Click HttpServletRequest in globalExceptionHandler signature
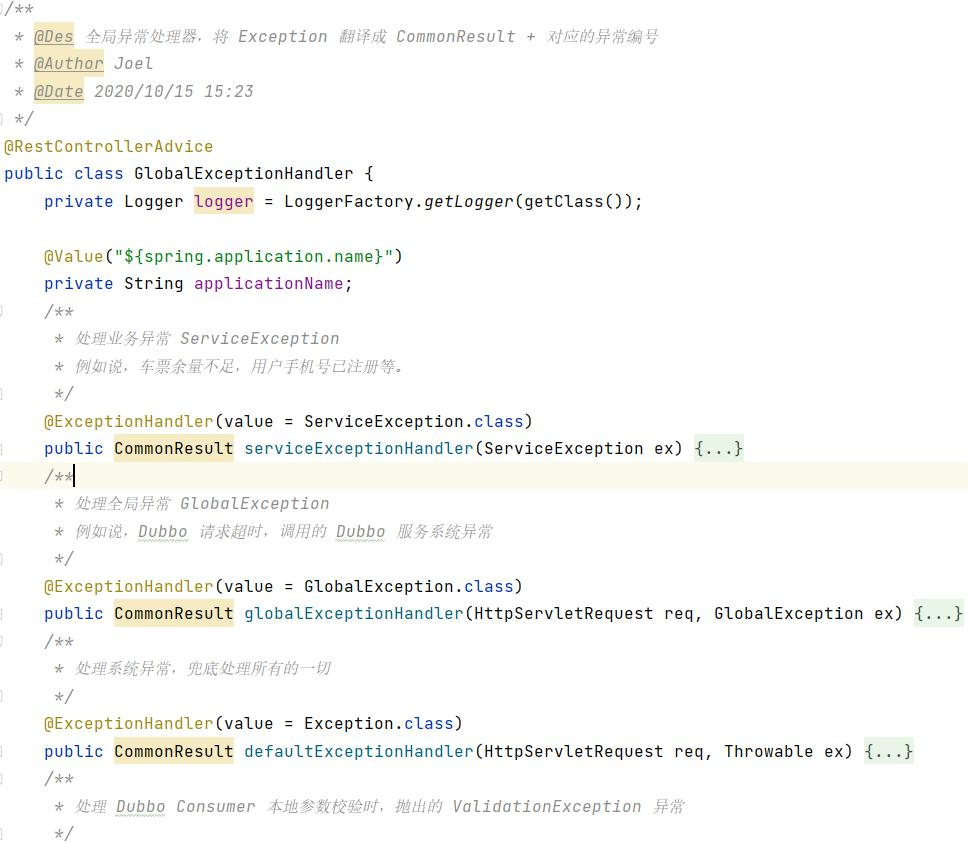968x842 pixels. [563, 613]
